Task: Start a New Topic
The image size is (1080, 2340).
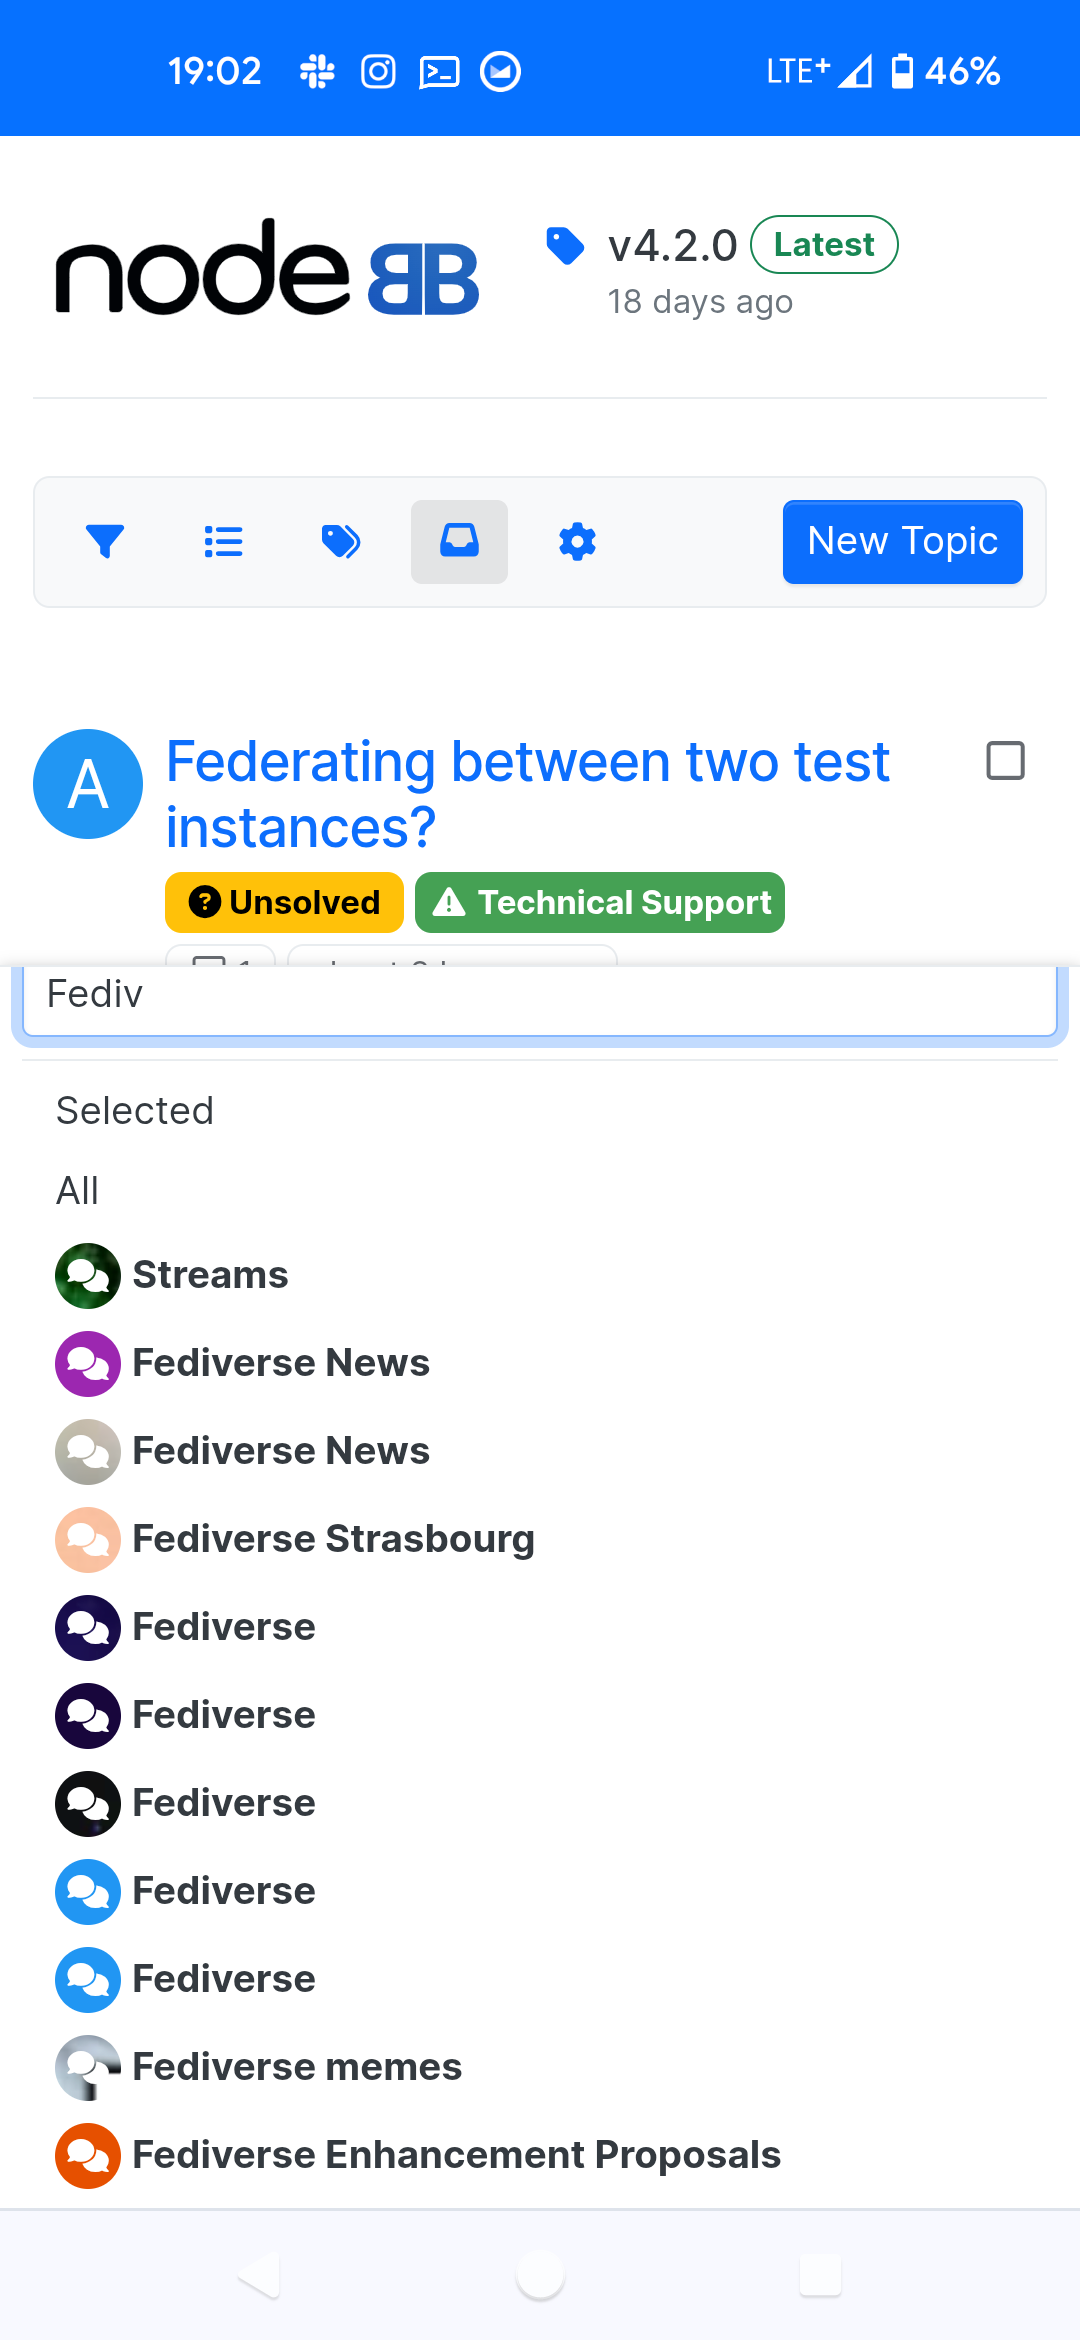Action: [902, 542]
